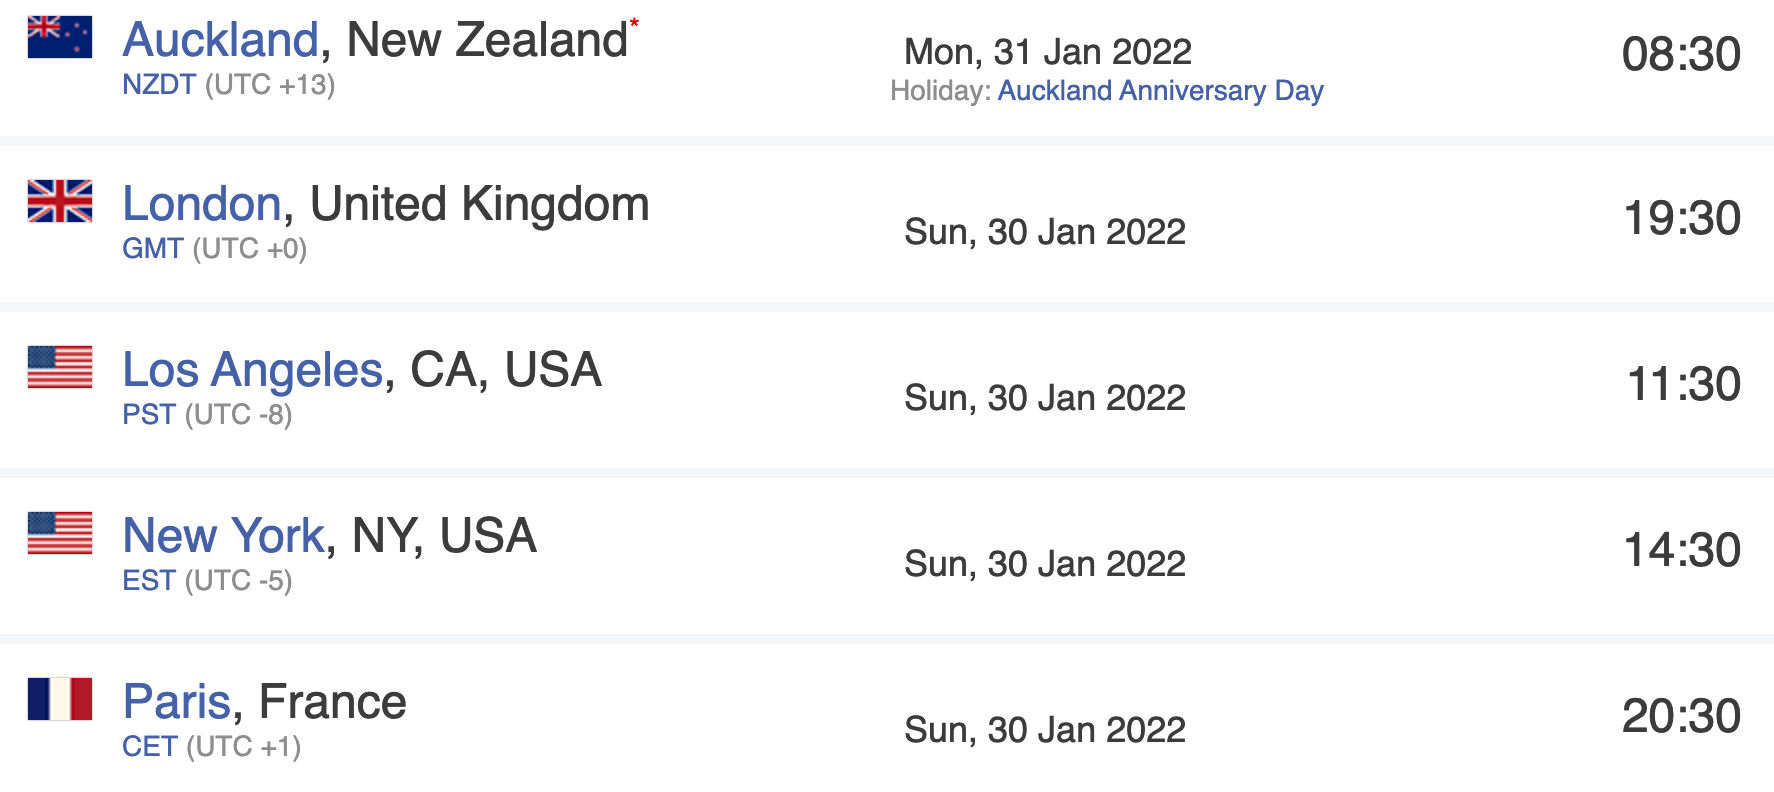Click the PST time zone link
This screenshot has width=1774, height=792.
click(x=148, y=415)
